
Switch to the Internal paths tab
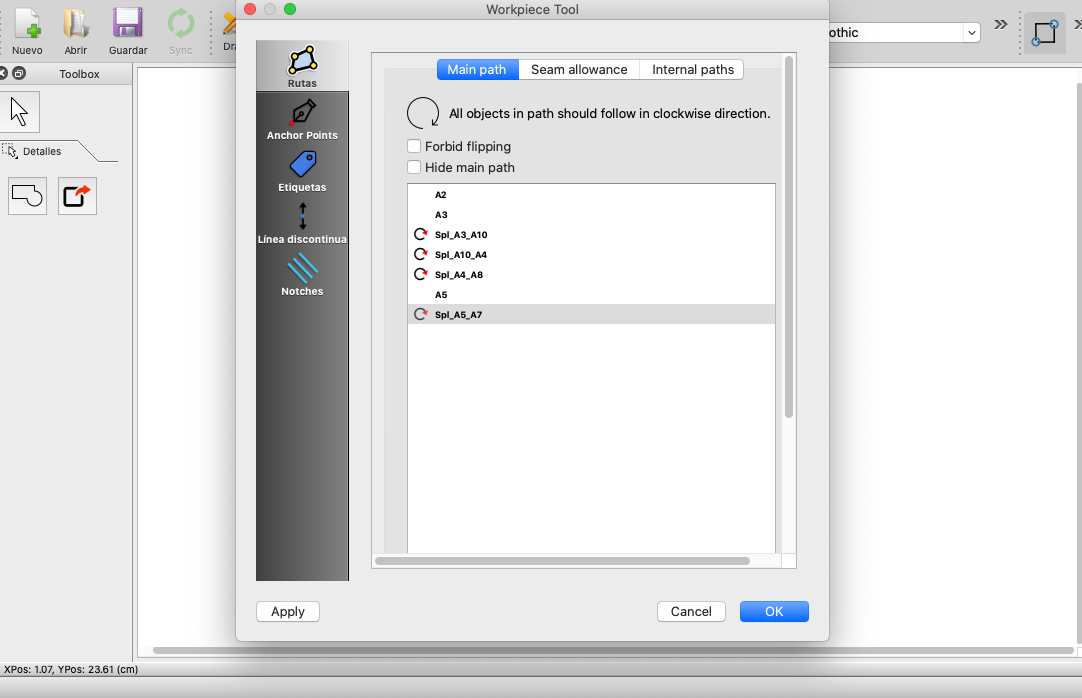click(693, 69)
